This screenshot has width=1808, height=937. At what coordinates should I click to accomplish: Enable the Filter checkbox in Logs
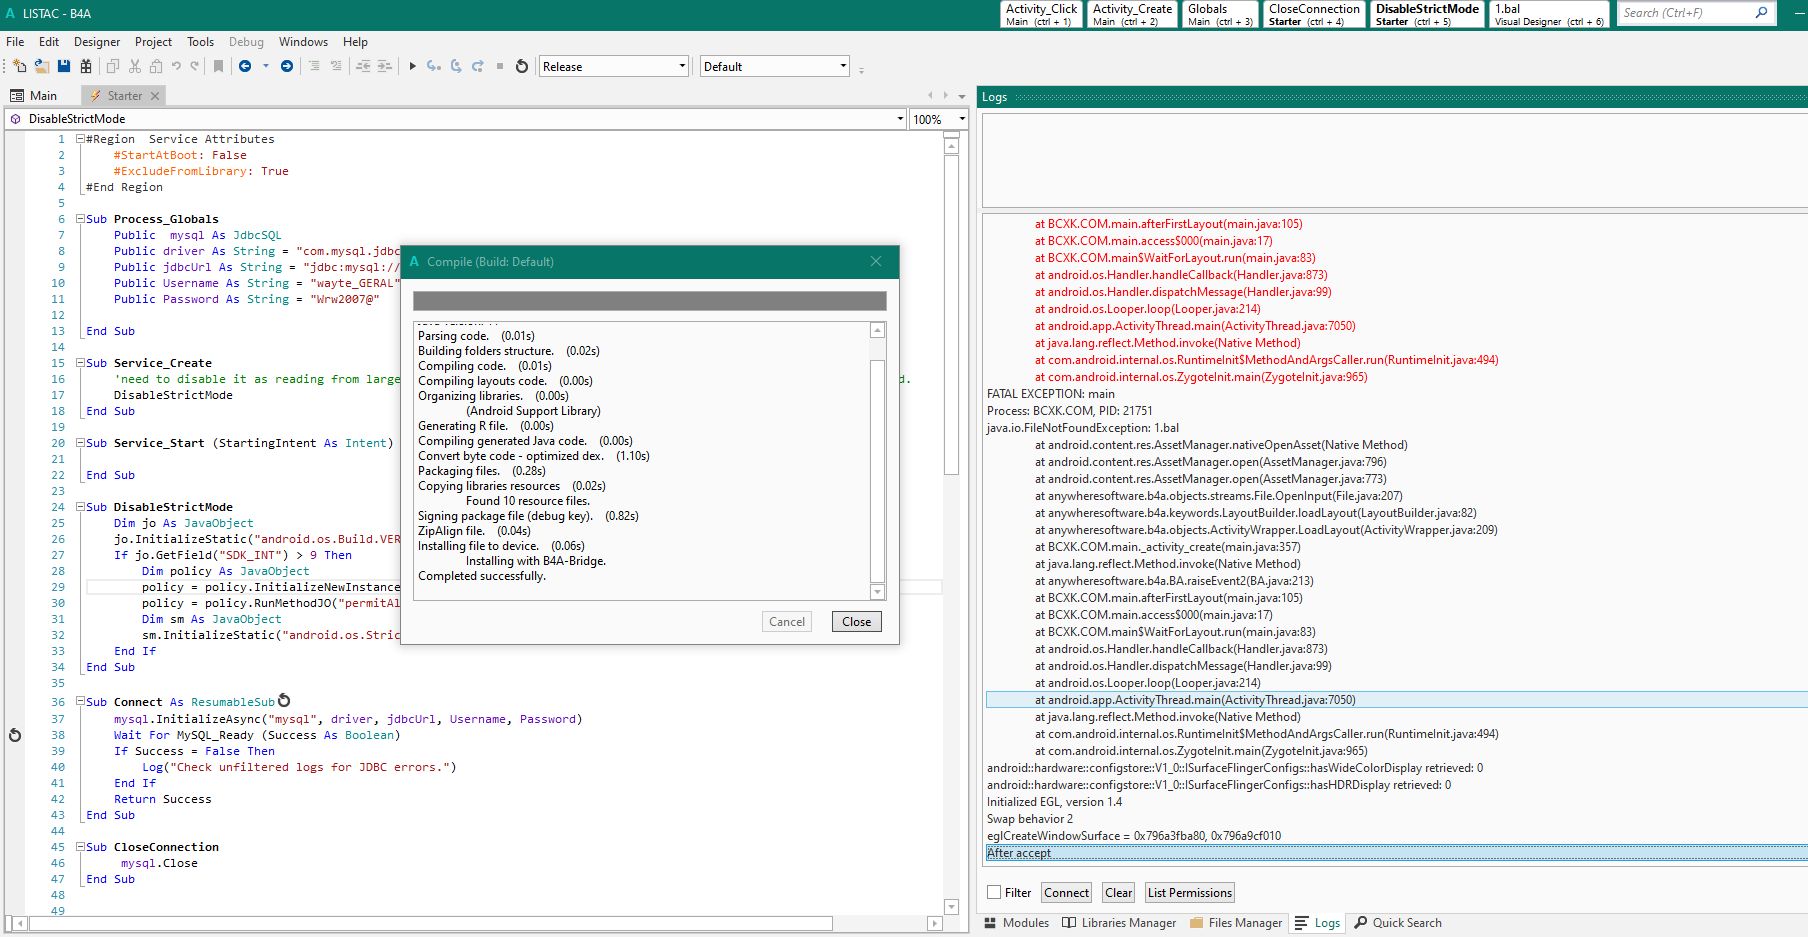coord(994,893)
